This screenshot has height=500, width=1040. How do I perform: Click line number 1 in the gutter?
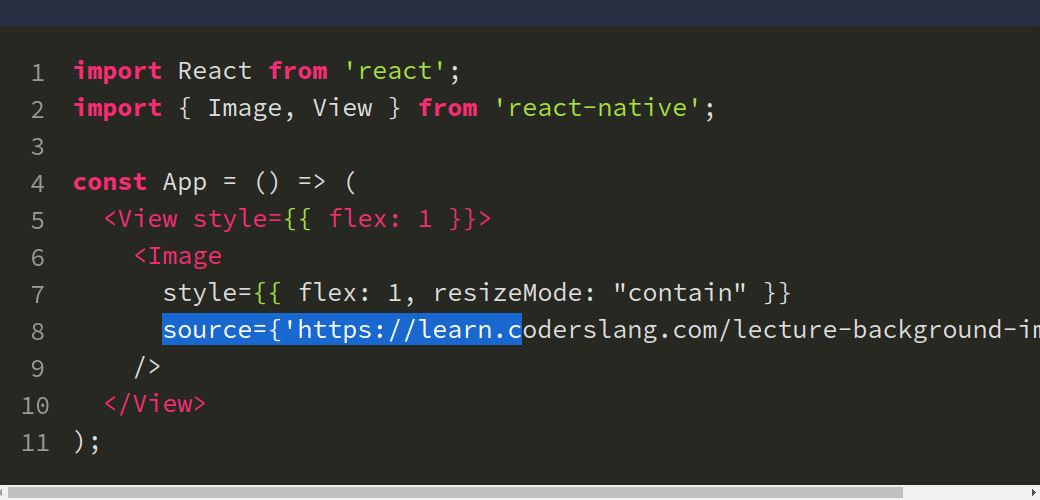click(x=37, y=72)
